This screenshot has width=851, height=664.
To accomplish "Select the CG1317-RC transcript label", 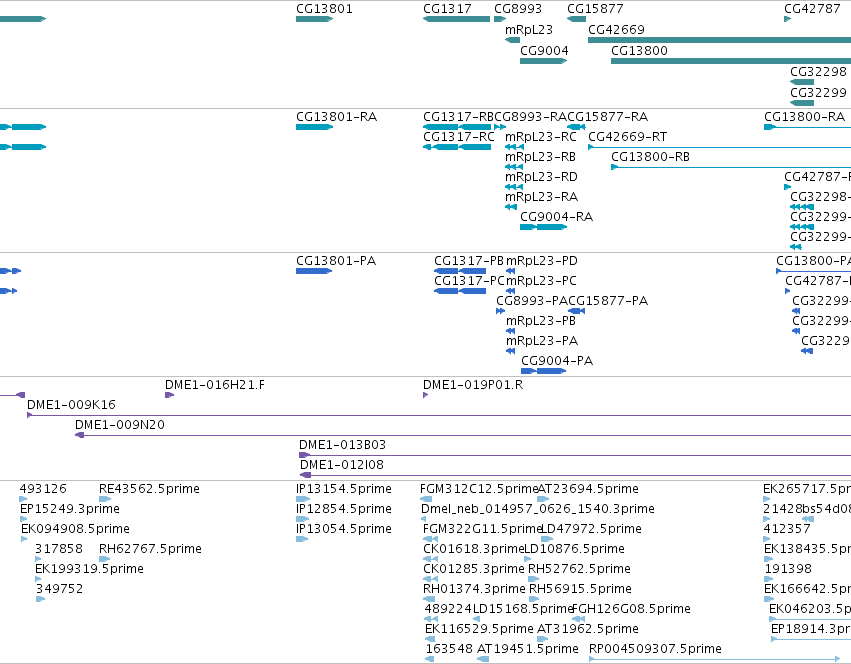I will tap(459, 137).
